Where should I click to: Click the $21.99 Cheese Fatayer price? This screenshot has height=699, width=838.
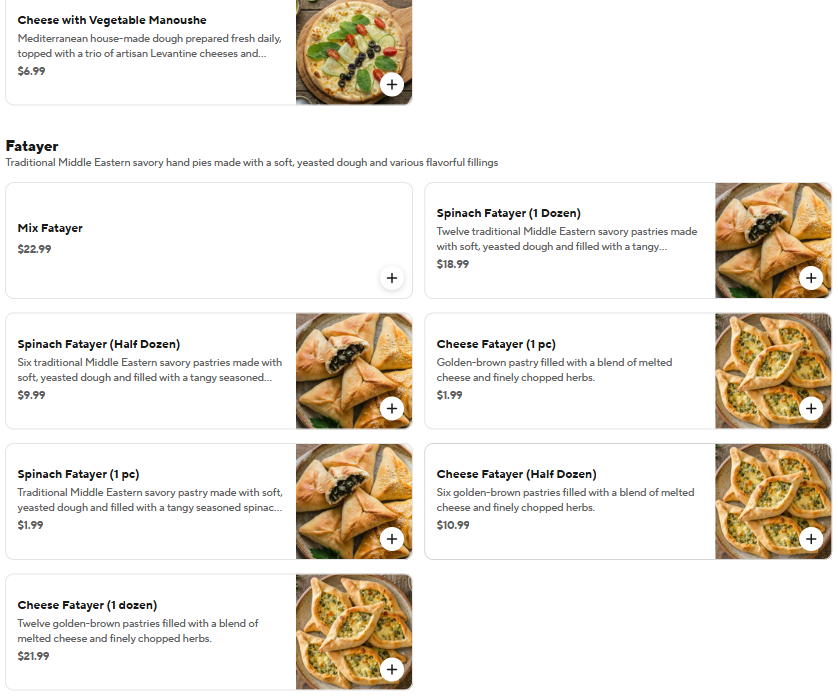tap(33, 656)
